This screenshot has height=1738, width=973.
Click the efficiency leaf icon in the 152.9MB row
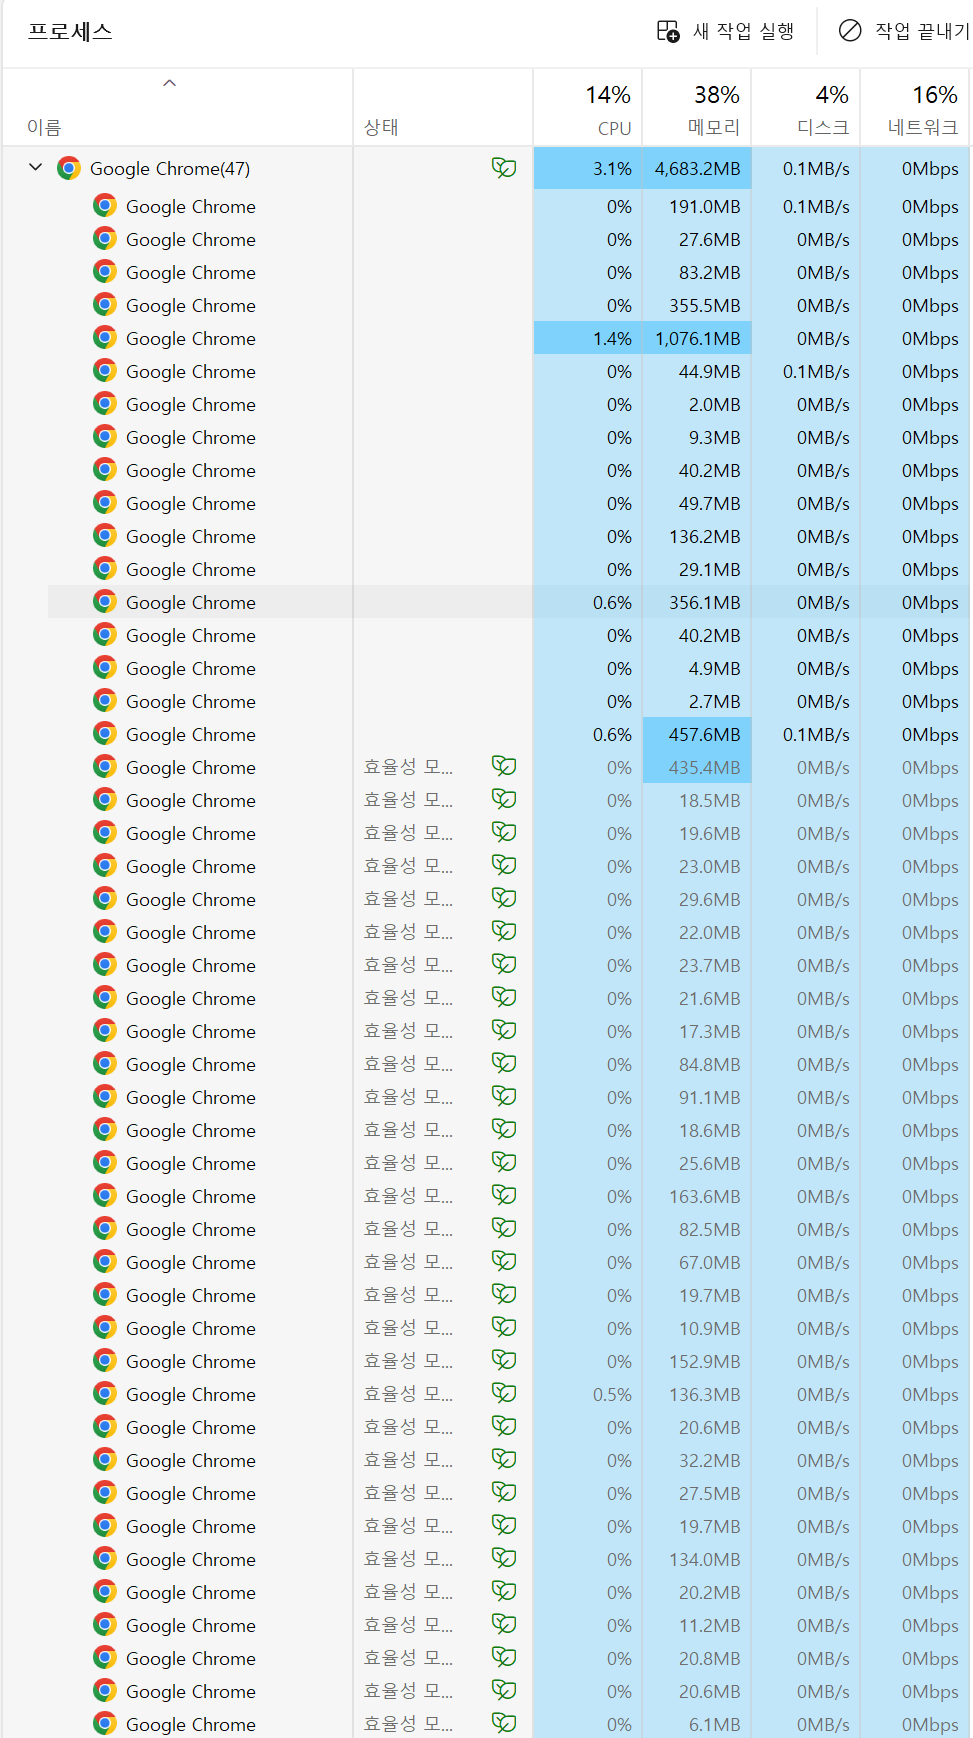pos(504,1361)
